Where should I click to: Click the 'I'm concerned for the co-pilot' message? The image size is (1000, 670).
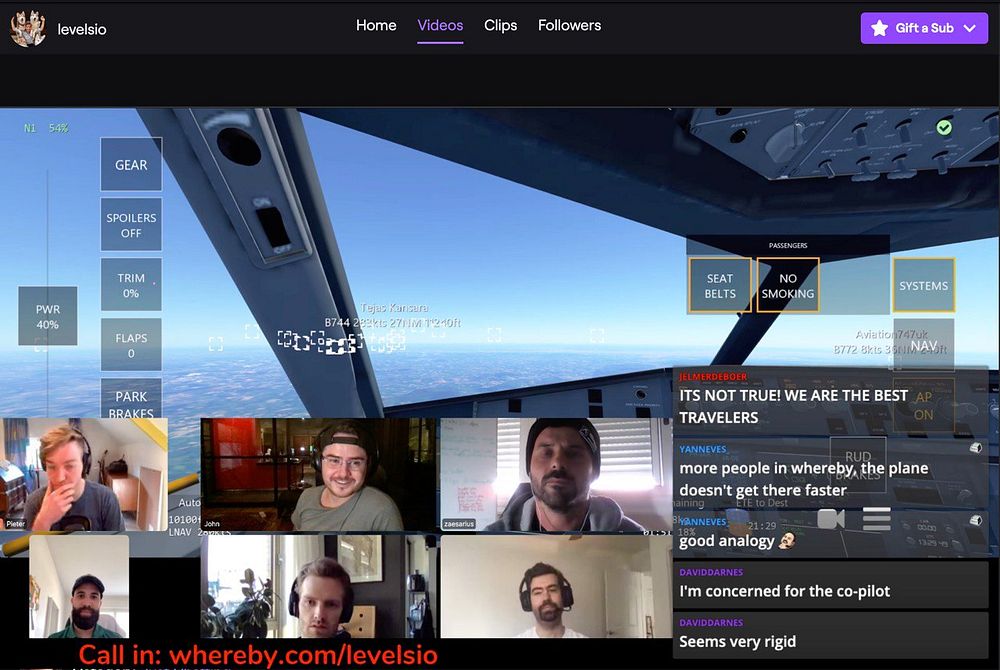click(x=784, y=591)
